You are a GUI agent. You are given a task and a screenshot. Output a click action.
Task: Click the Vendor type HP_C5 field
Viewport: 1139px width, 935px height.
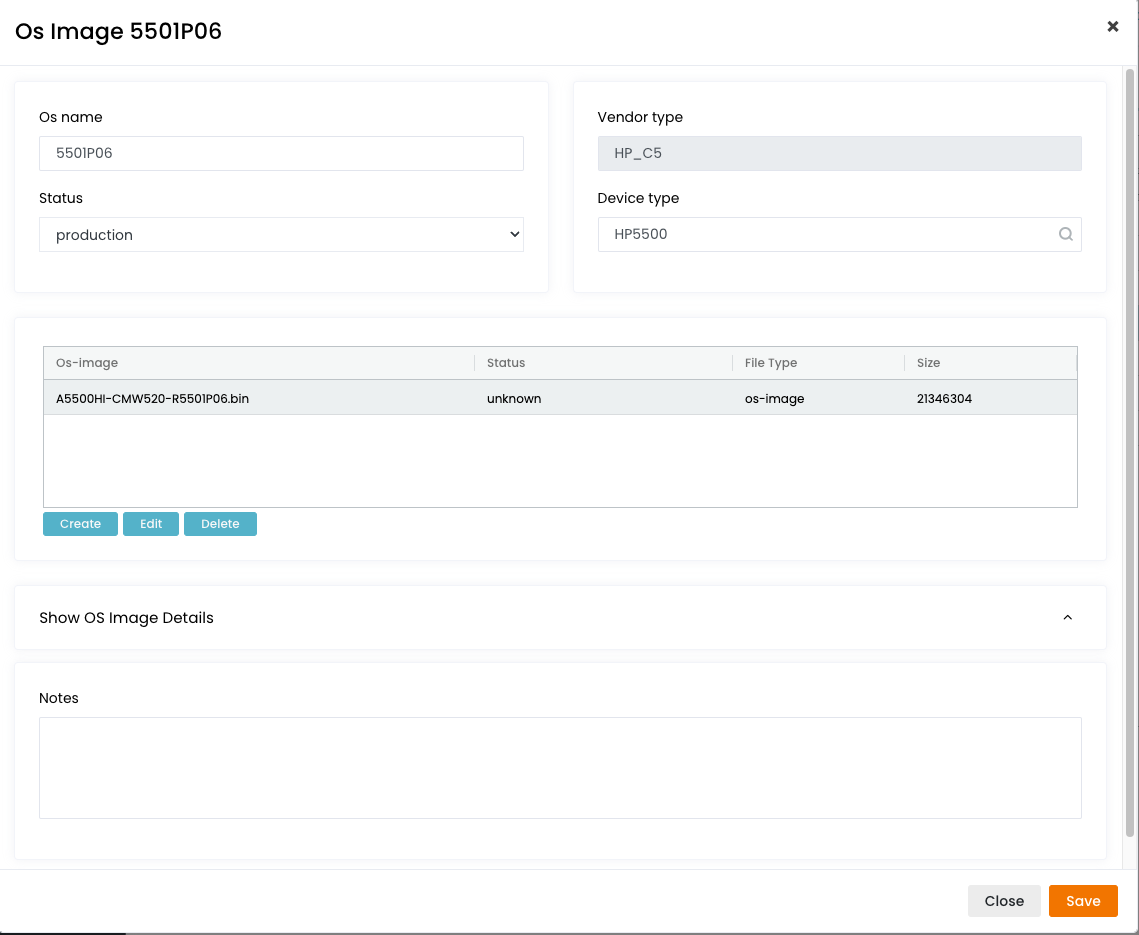click(x=839, y=153)
